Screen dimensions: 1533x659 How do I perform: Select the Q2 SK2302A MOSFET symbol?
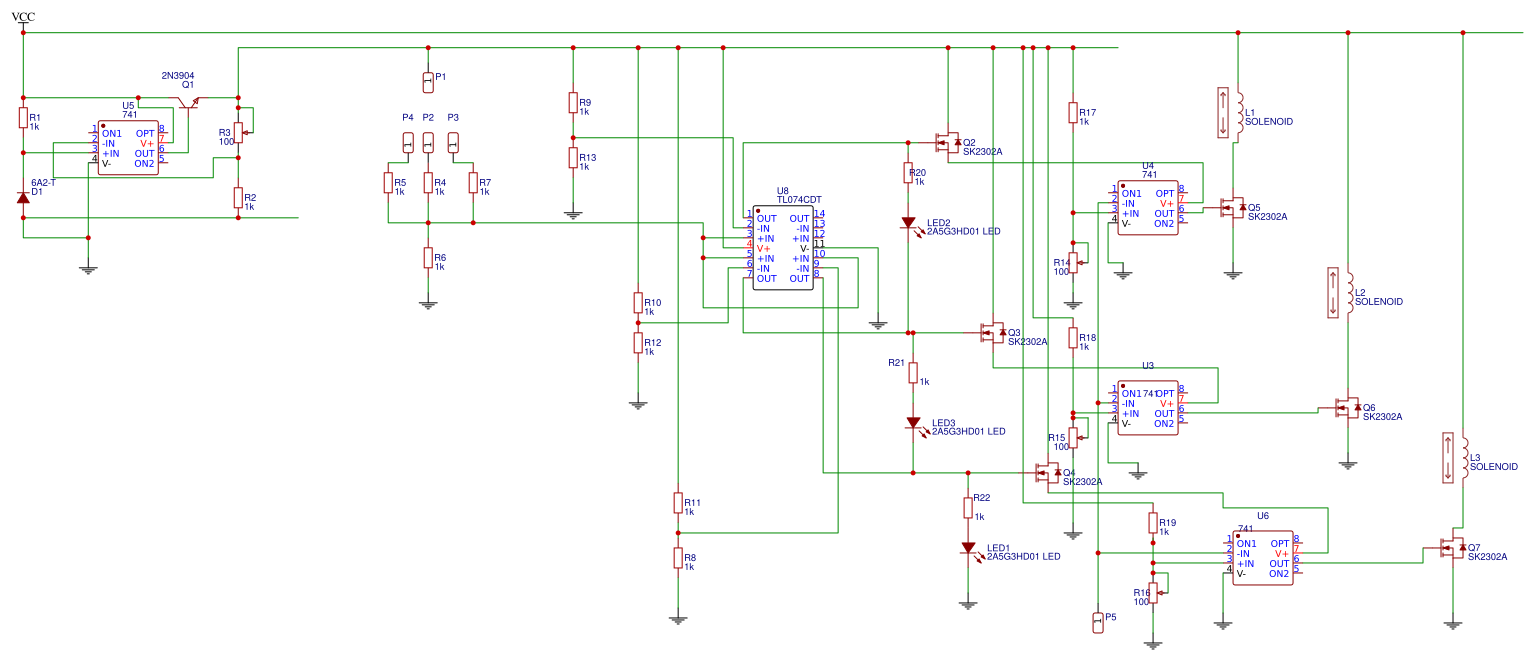coord(948,142)
